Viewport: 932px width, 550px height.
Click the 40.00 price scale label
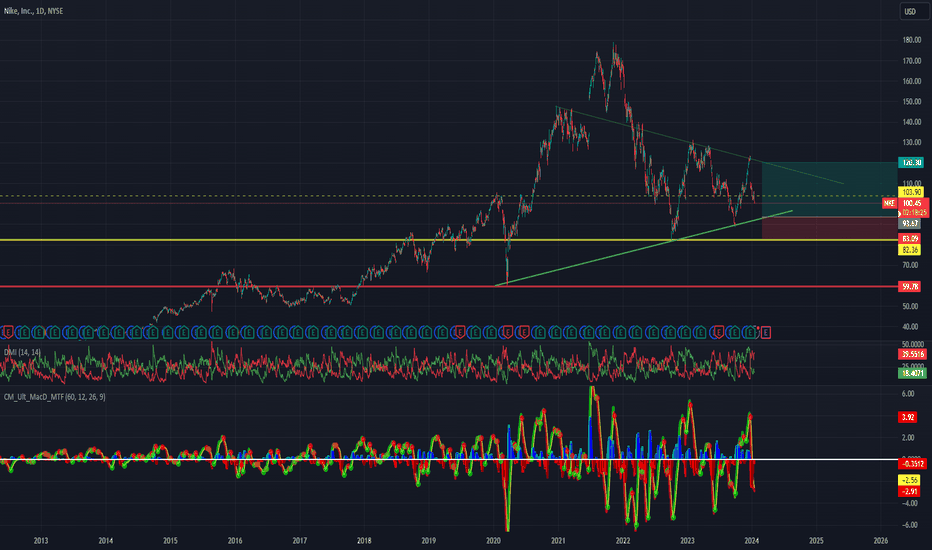tap(910, 326)
